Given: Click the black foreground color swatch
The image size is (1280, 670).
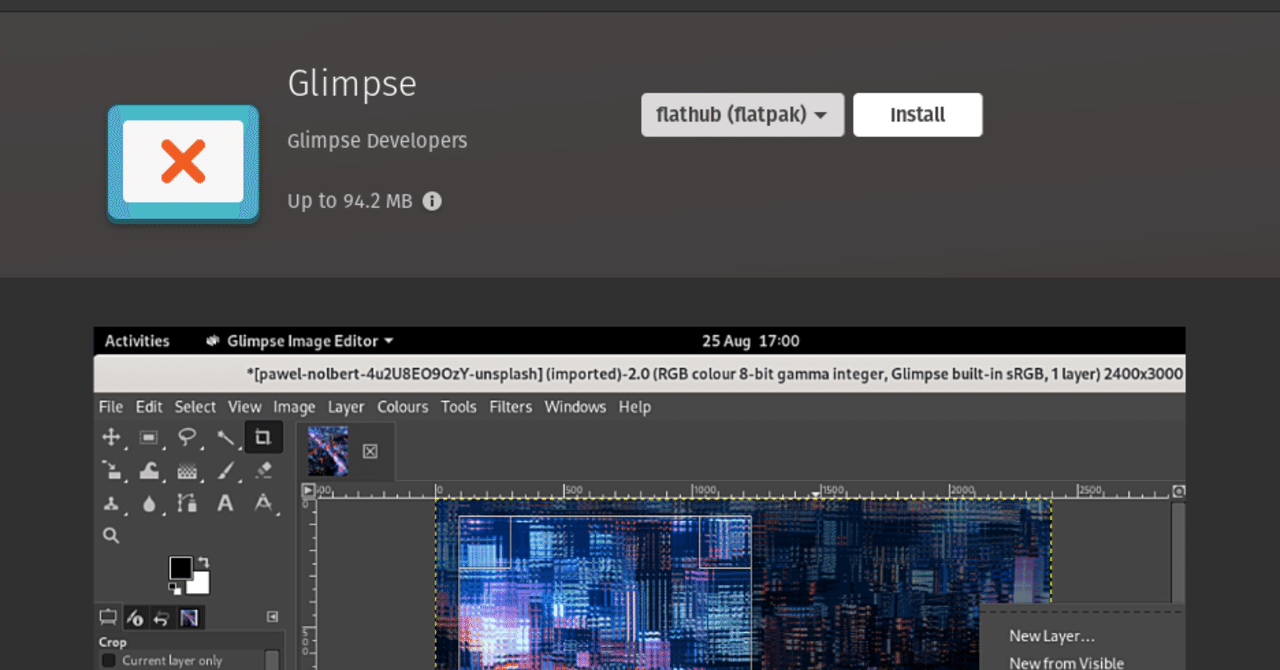Looking at the screenshot, I should pyautogui.click(x=181, y=568).
